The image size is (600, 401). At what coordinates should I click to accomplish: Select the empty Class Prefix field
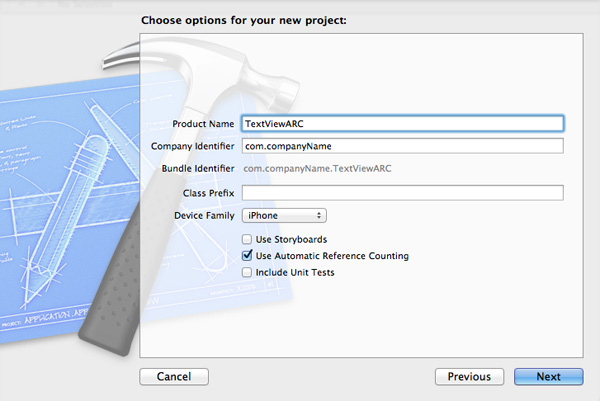point(403,192)
